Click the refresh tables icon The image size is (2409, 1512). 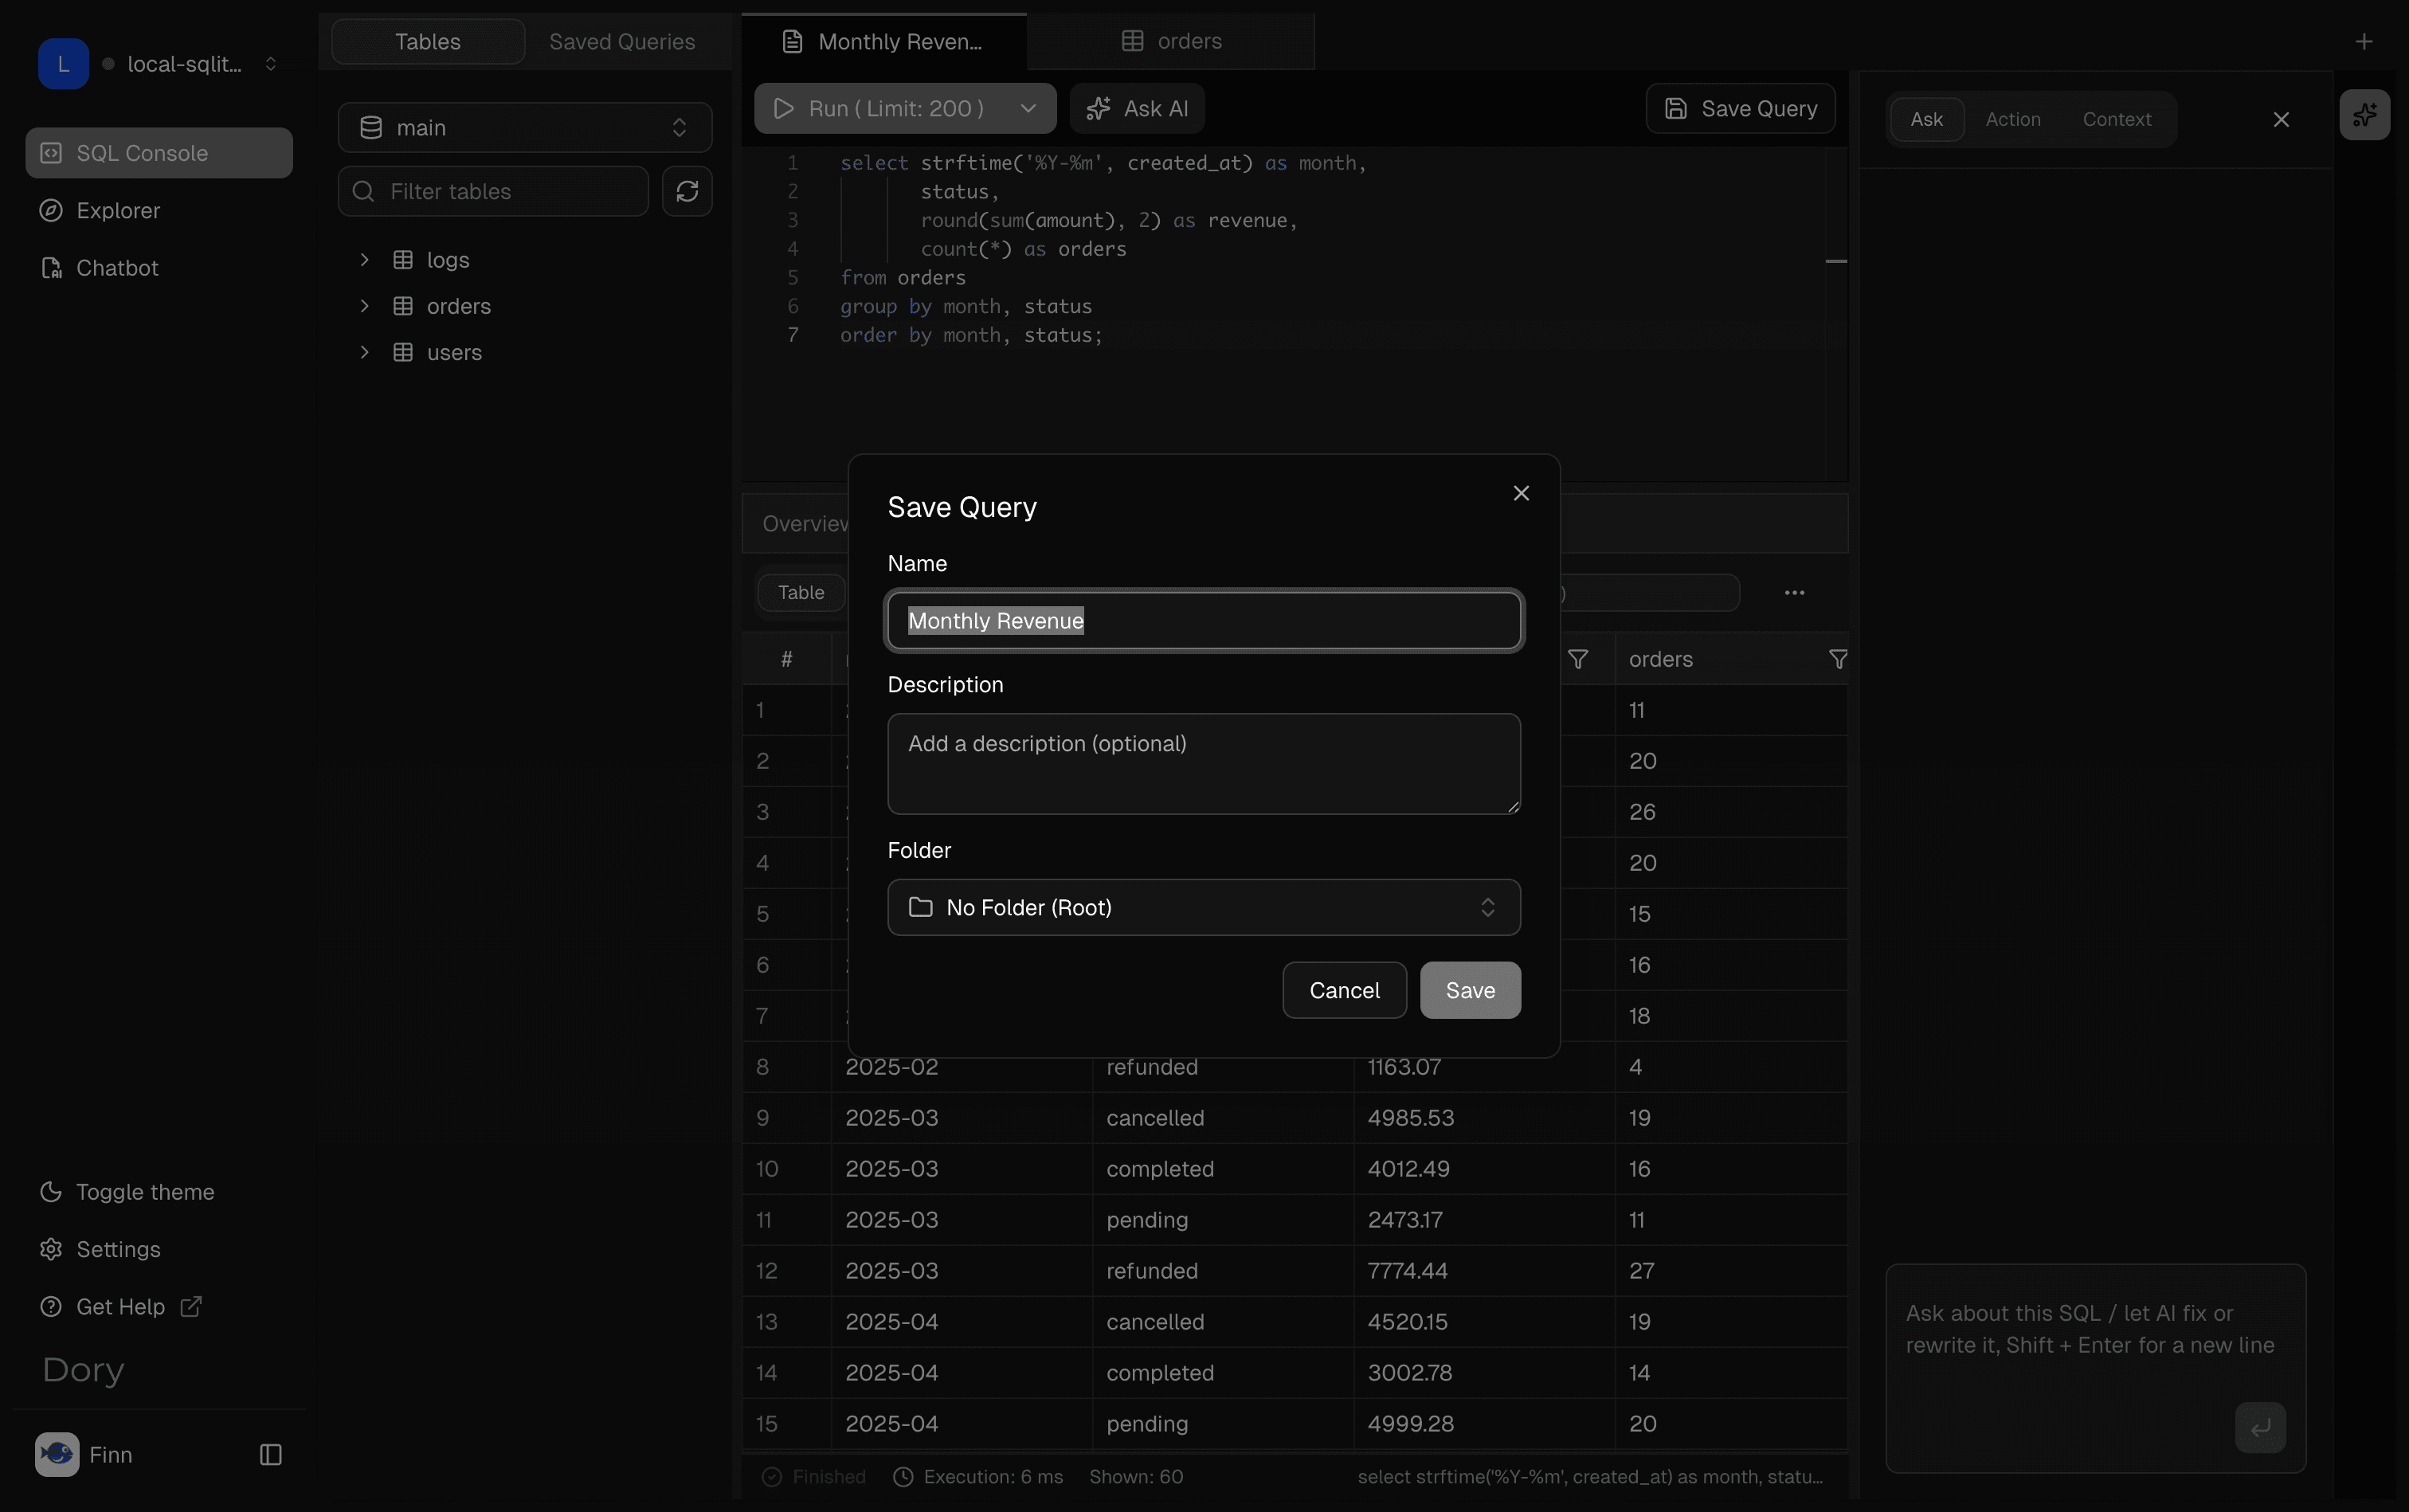pos(687,191)
